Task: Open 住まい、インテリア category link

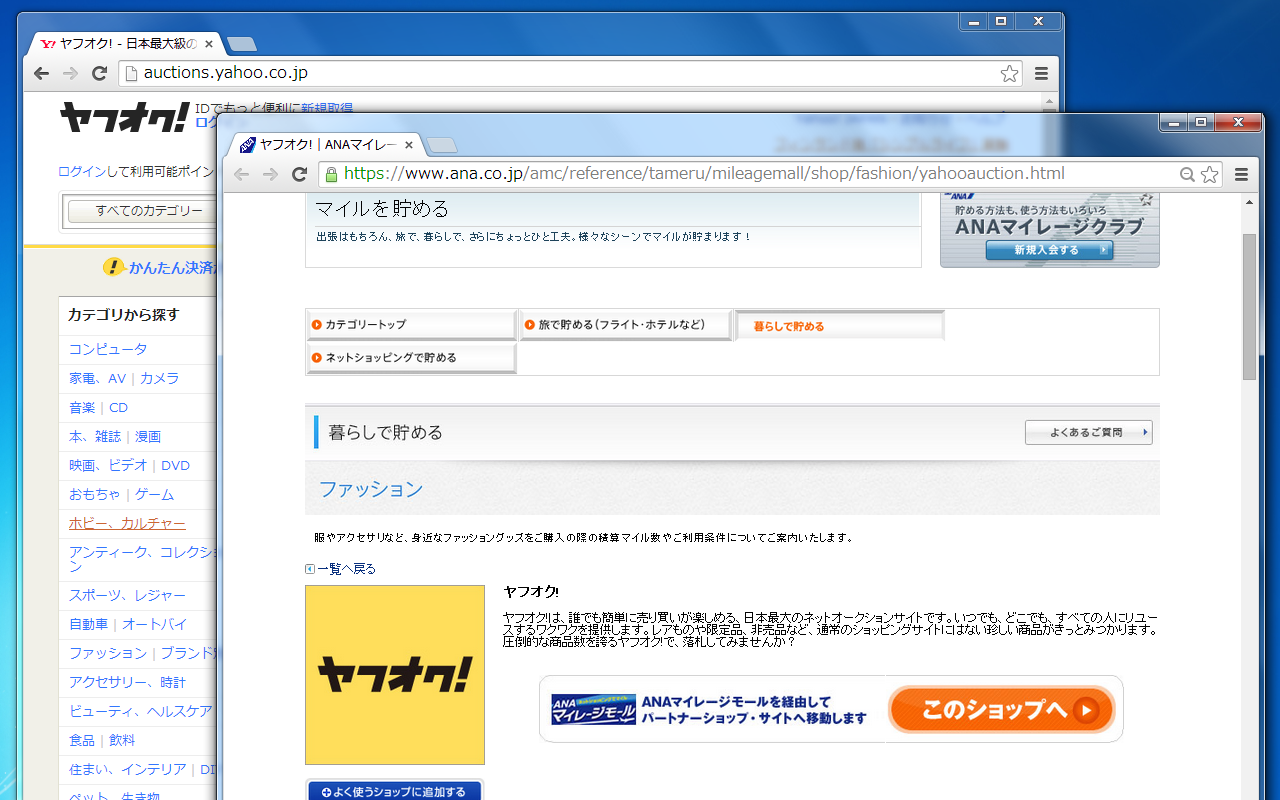Action: coord(127,769)
